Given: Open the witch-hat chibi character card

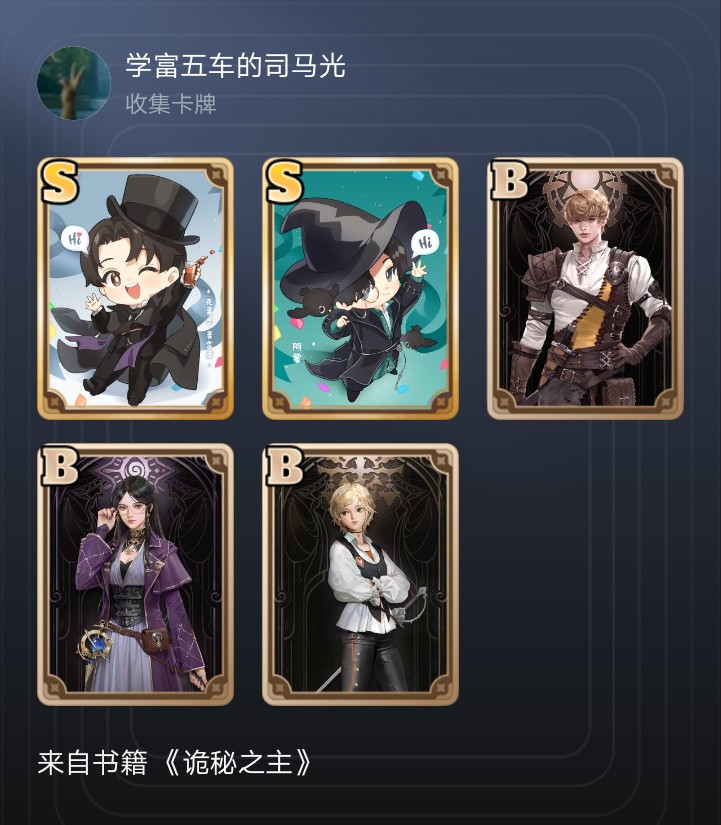Looking at the screenshot, I should [360, 288].
